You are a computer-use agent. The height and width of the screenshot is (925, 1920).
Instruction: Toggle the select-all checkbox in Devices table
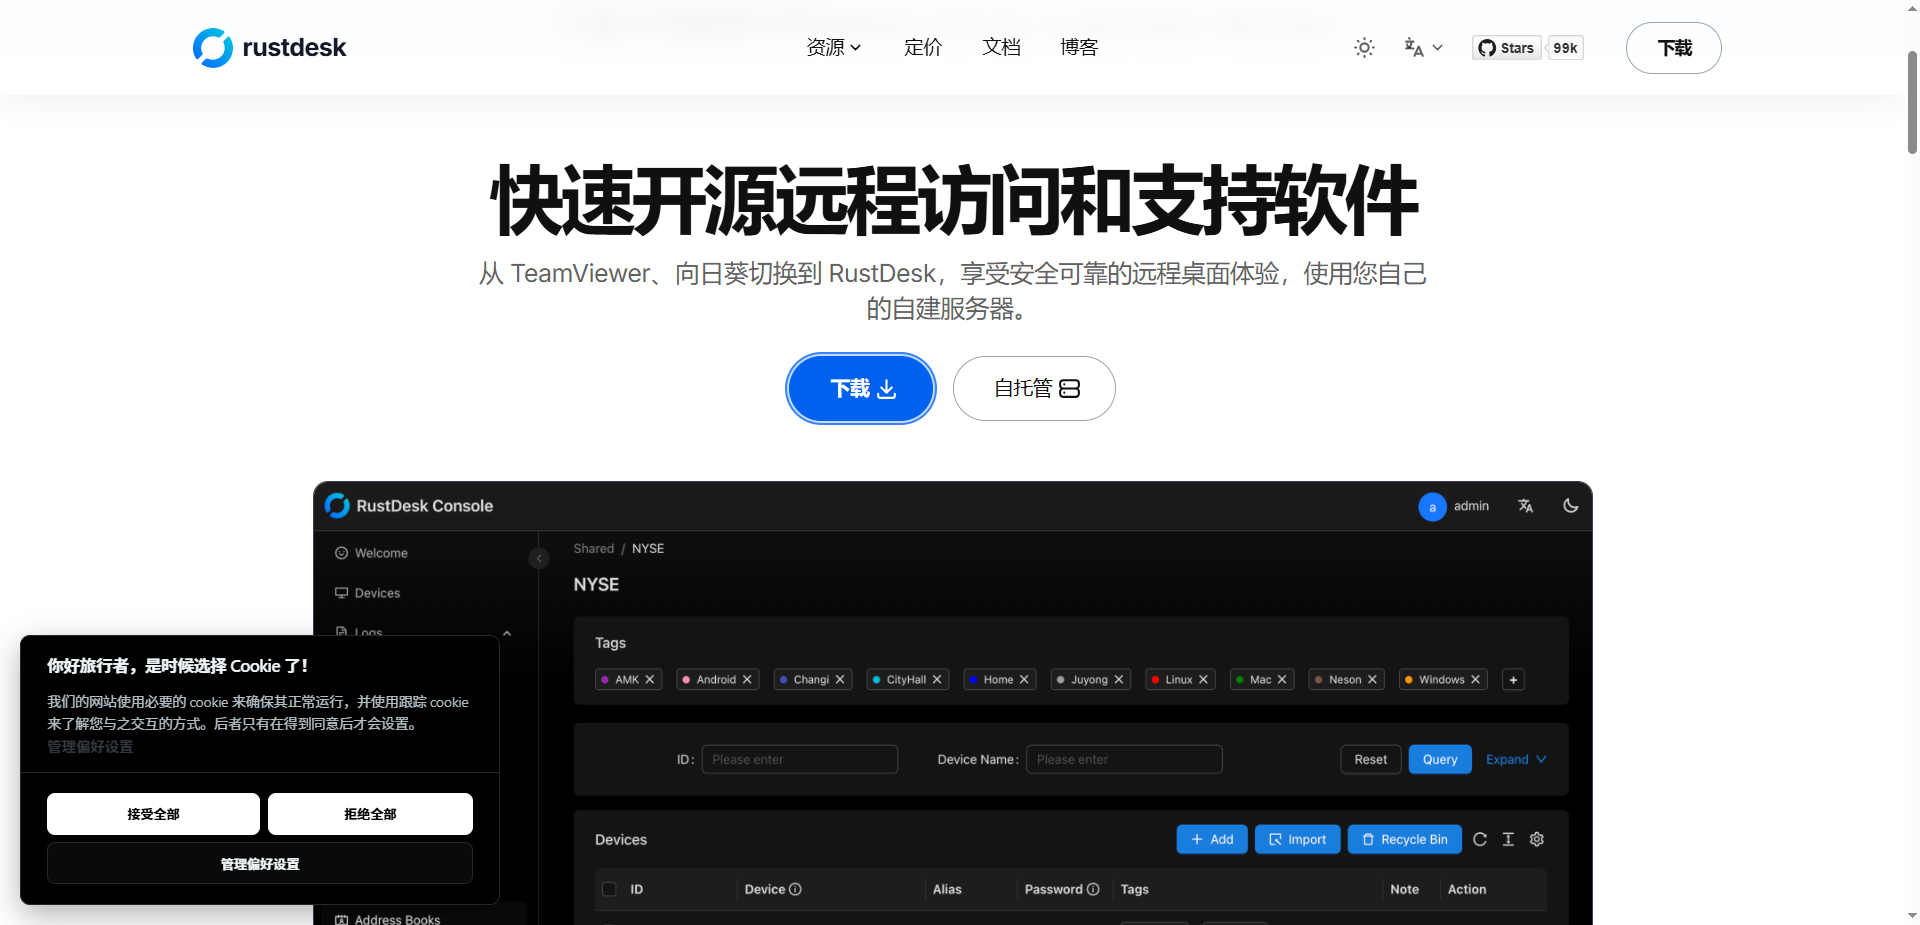tap(609, 889)
